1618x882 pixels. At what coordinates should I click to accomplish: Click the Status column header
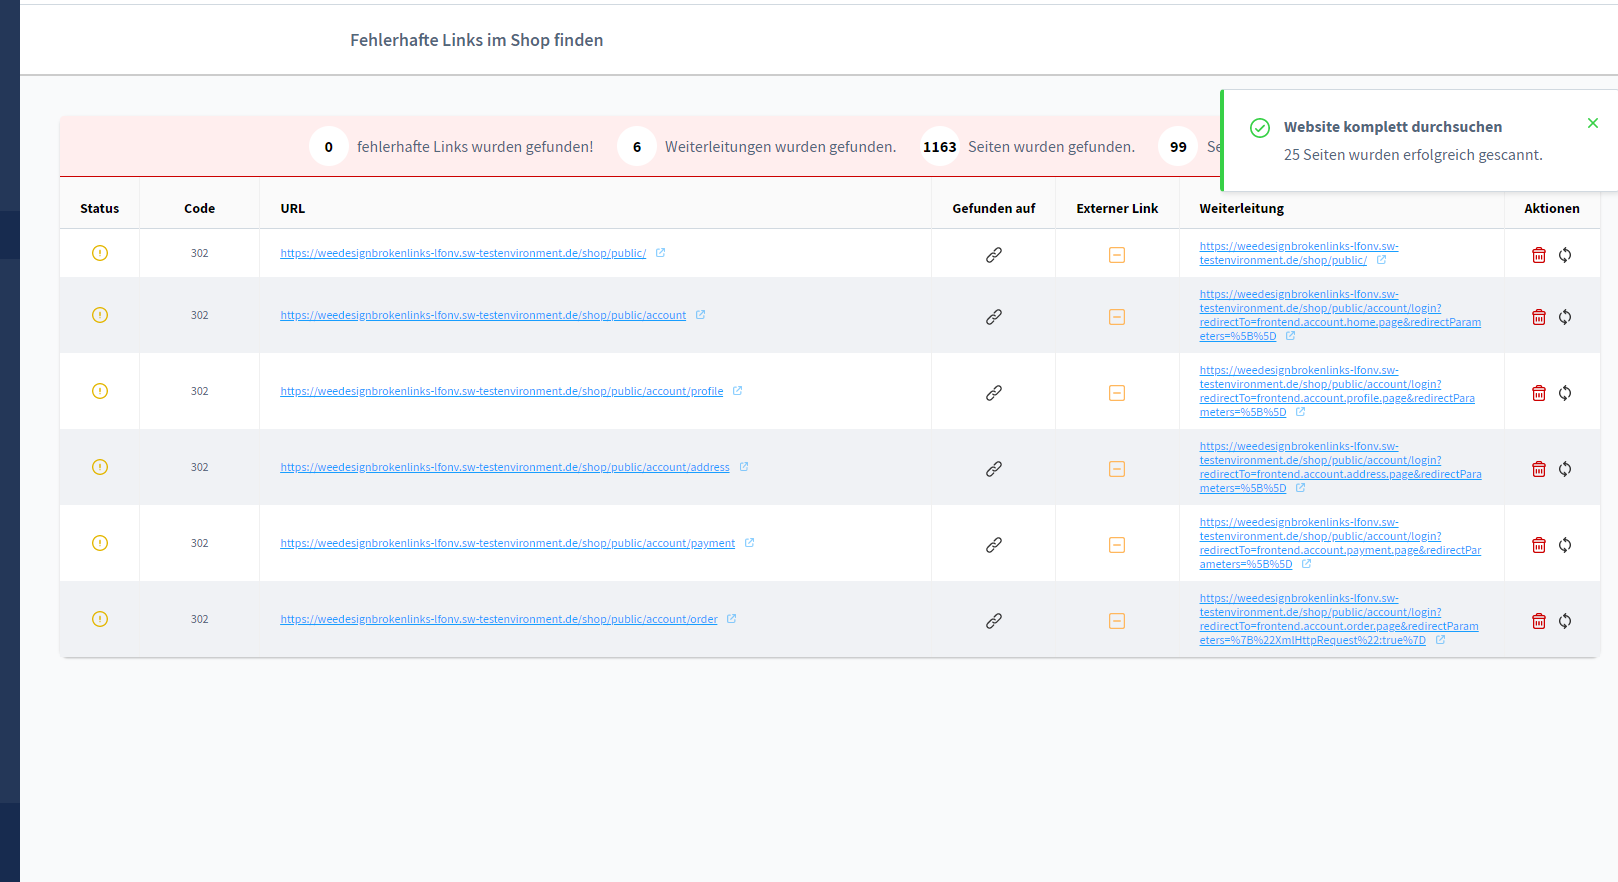pos(100,209)
